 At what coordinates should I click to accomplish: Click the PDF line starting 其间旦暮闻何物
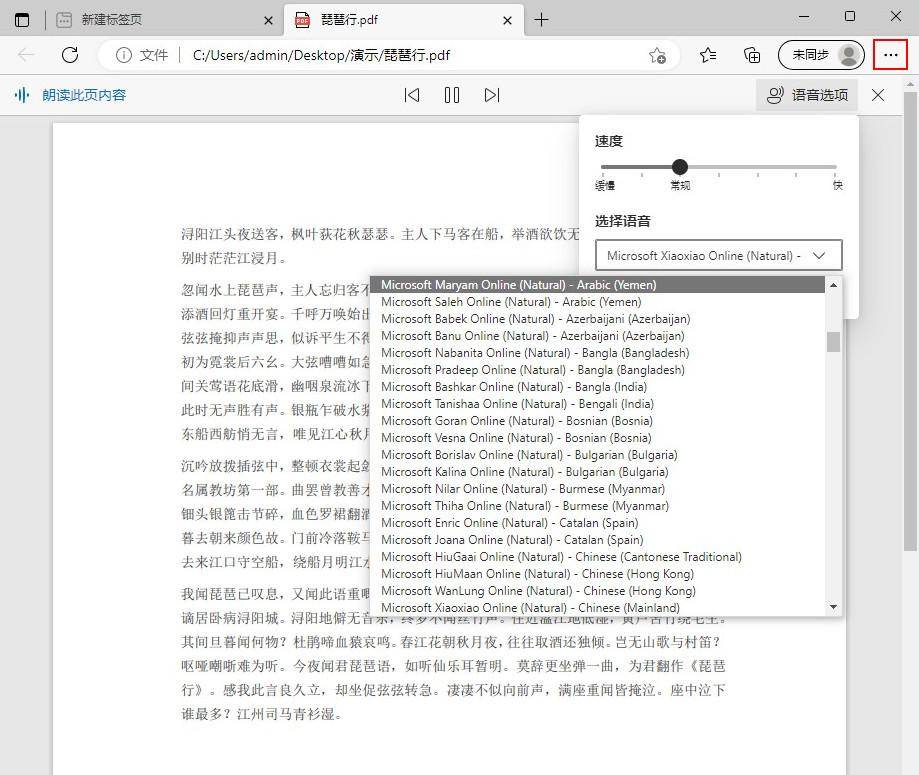[451, 642]
